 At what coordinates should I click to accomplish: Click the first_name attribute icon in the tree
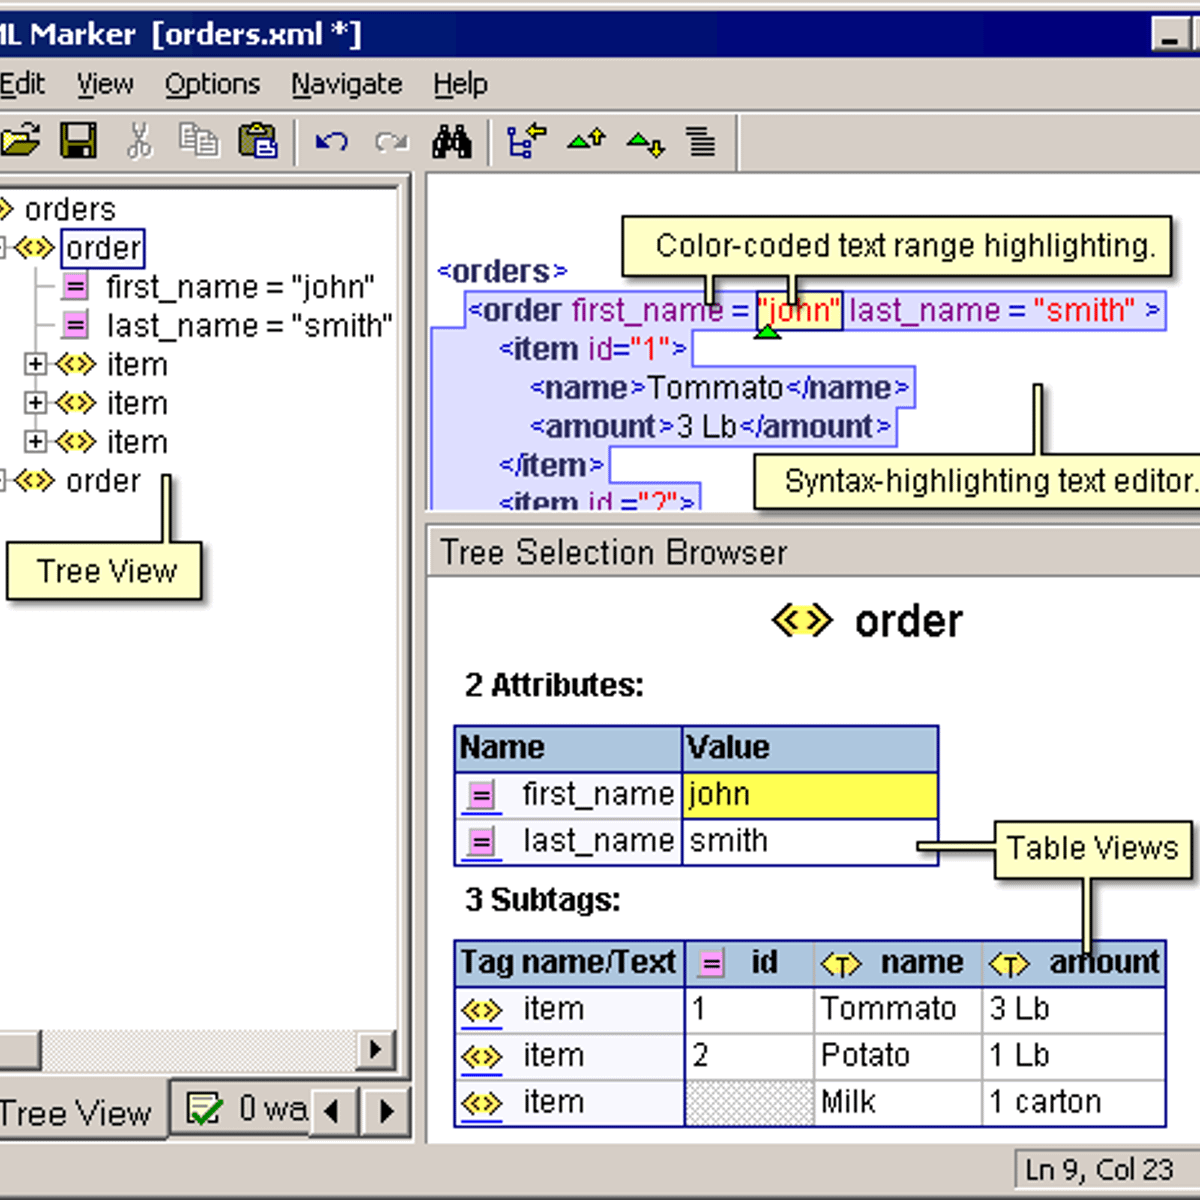tap(75, 287)
